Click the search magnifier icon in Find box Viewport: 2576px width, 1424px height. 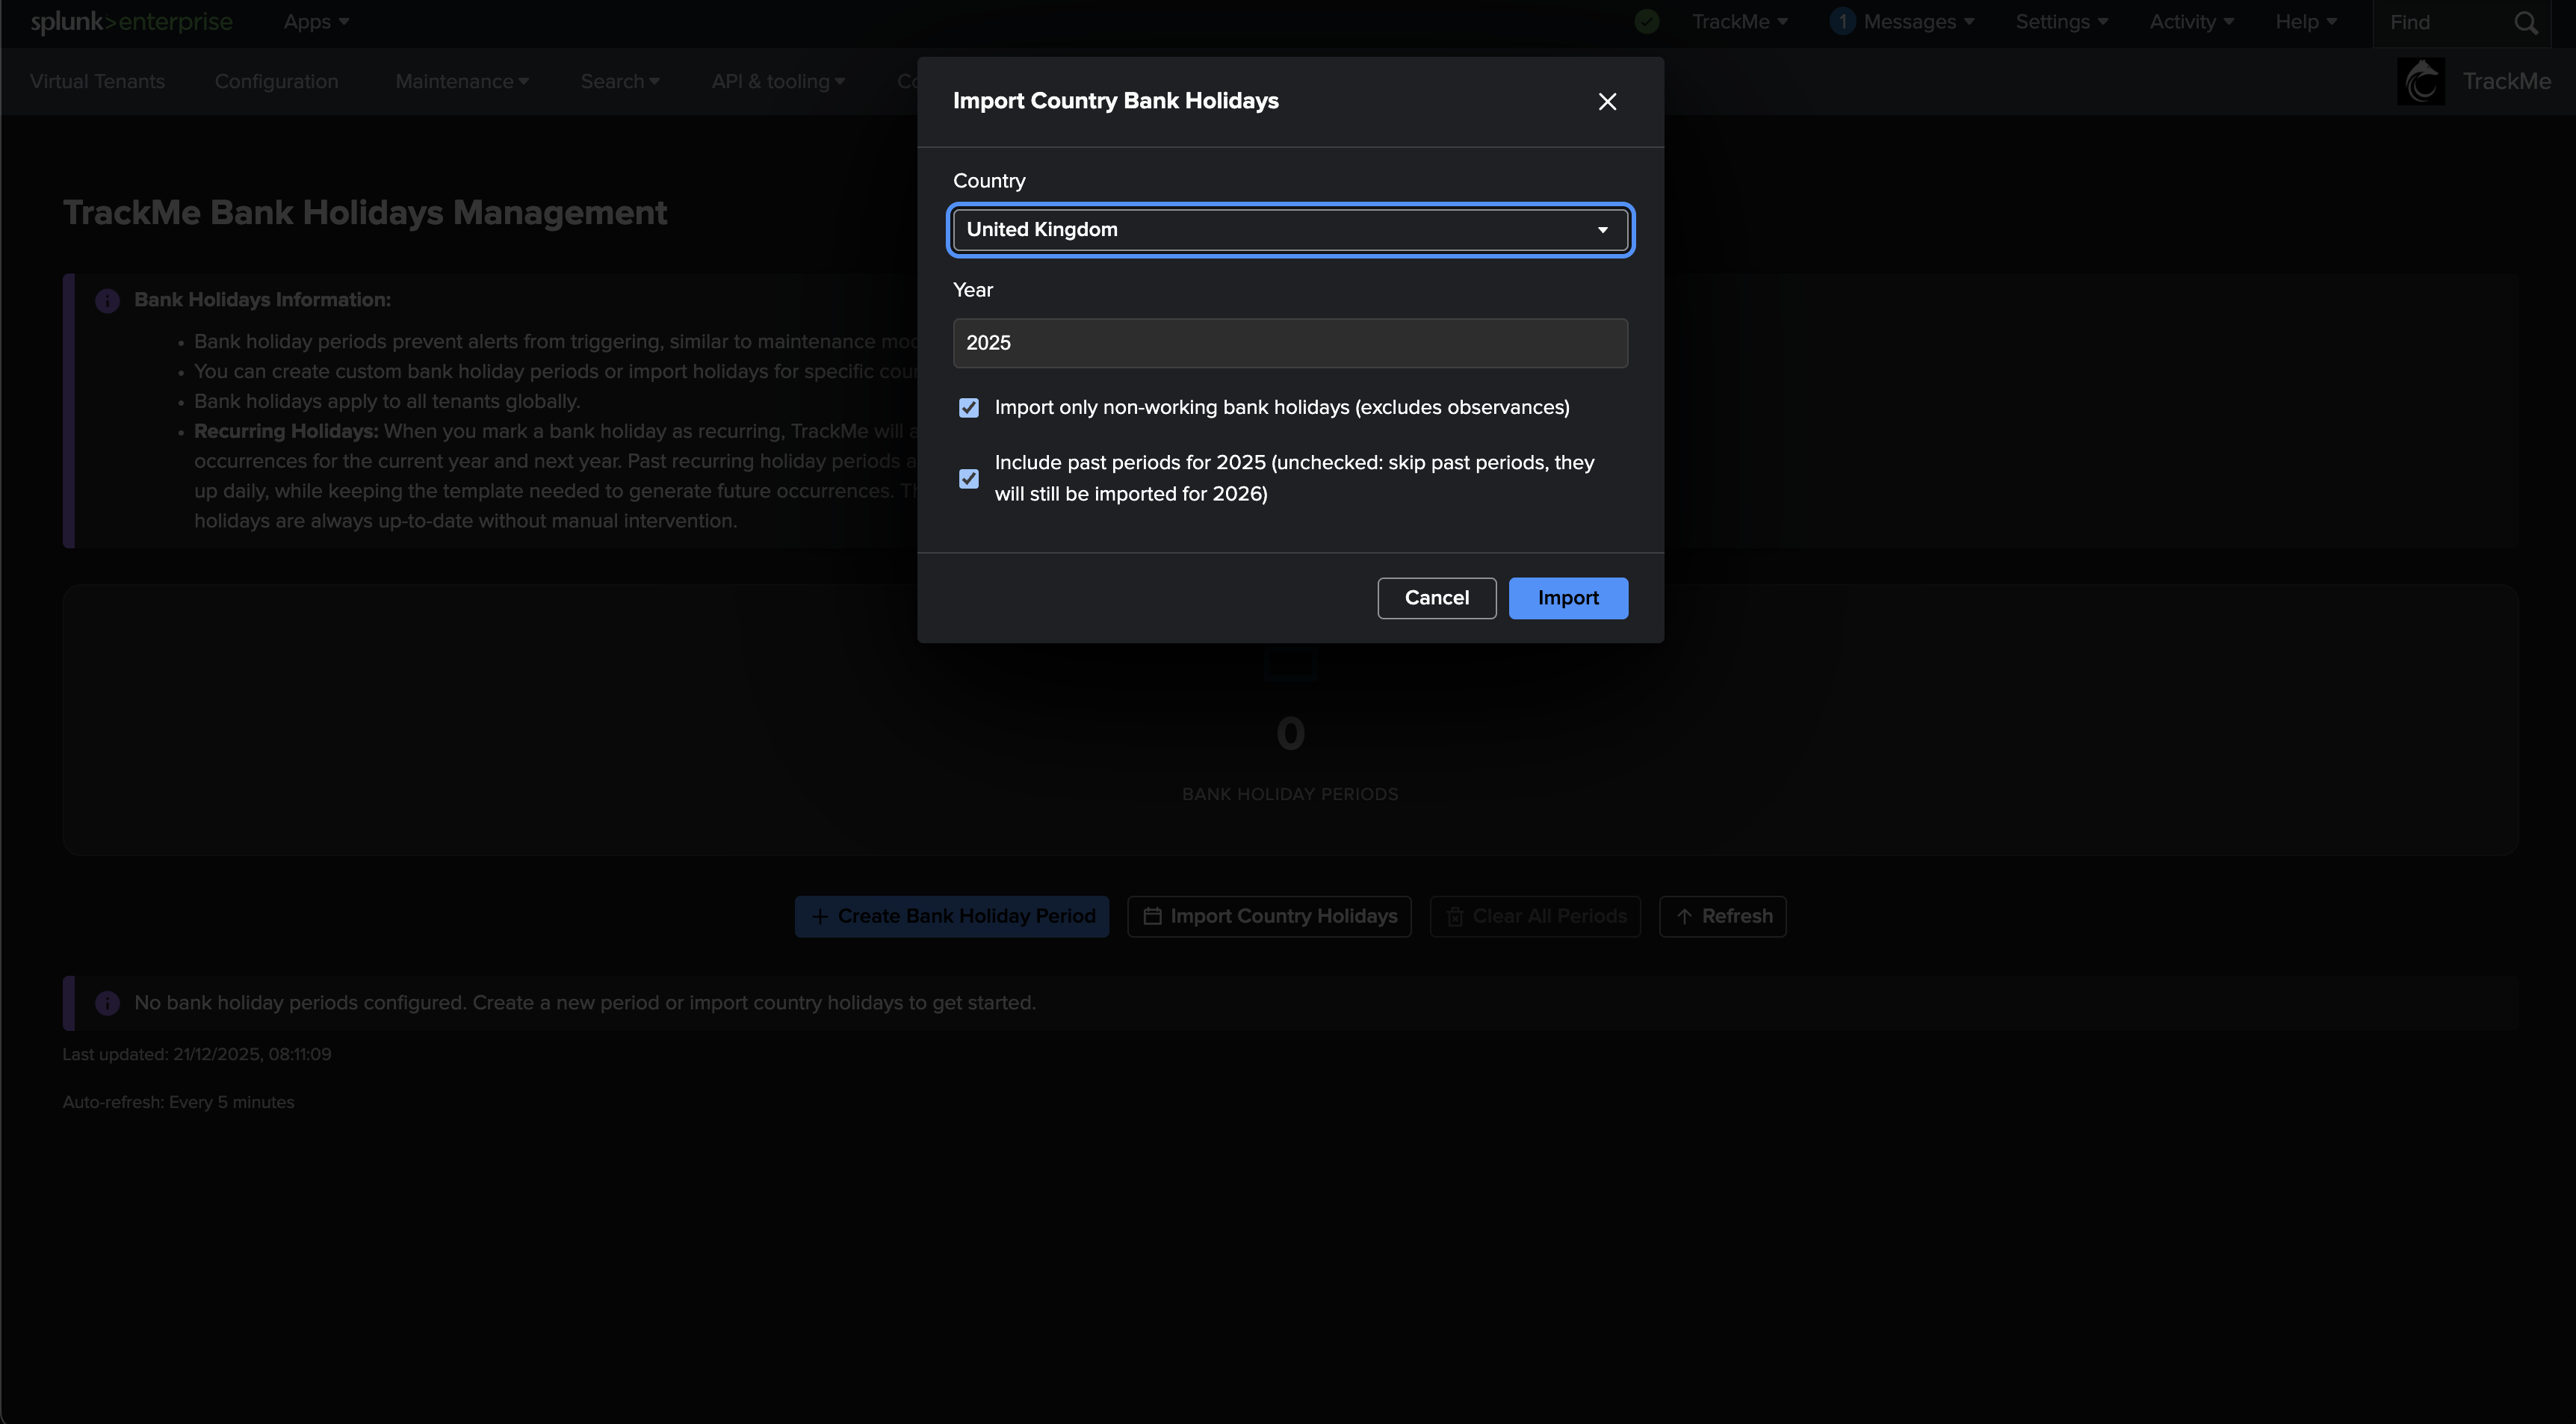click(x=2526, y=23)
